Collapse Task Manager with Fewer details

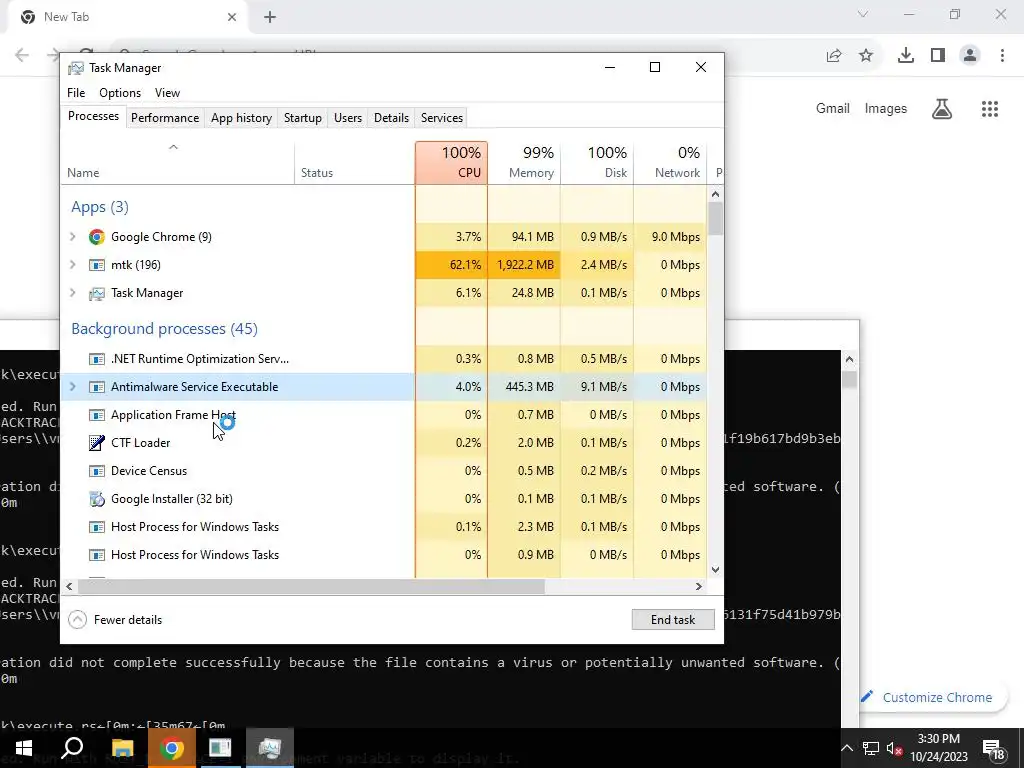tap(115, 620)
